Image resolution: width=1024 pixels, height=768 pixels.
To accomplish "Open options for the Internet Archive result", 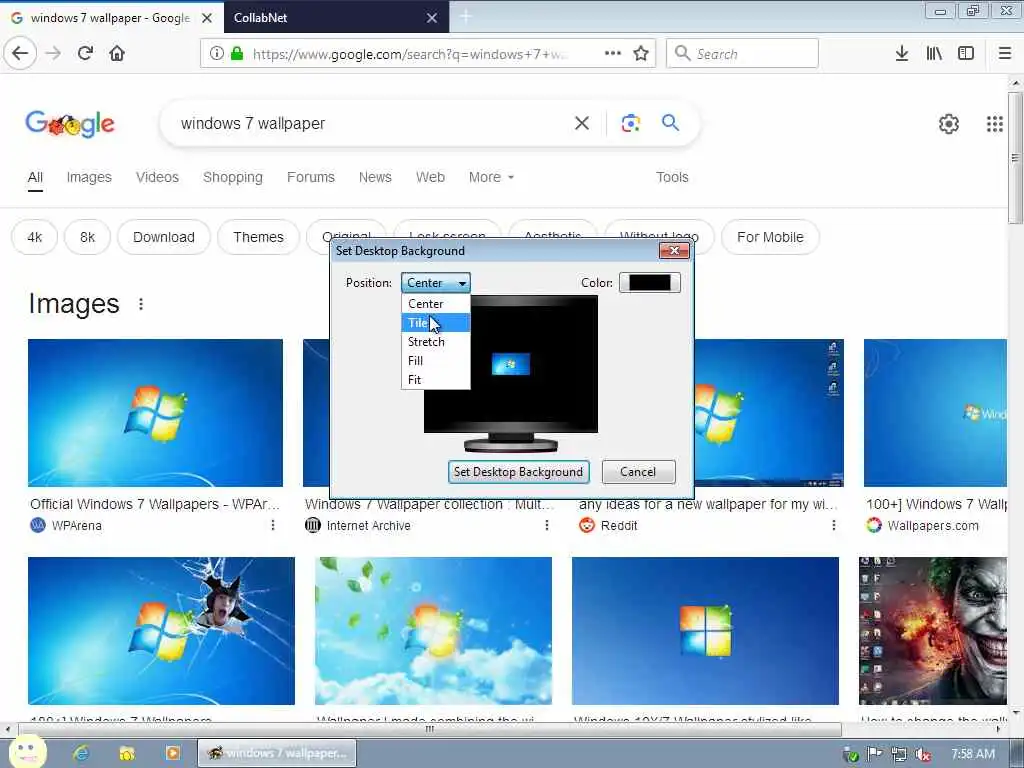I will click(x=547, y=525).
